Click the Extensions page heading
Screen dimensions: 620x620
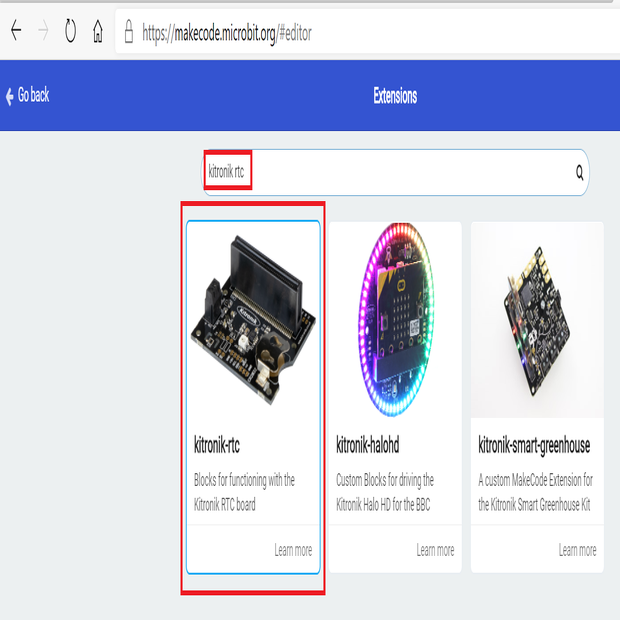click(x=394, y=96)
